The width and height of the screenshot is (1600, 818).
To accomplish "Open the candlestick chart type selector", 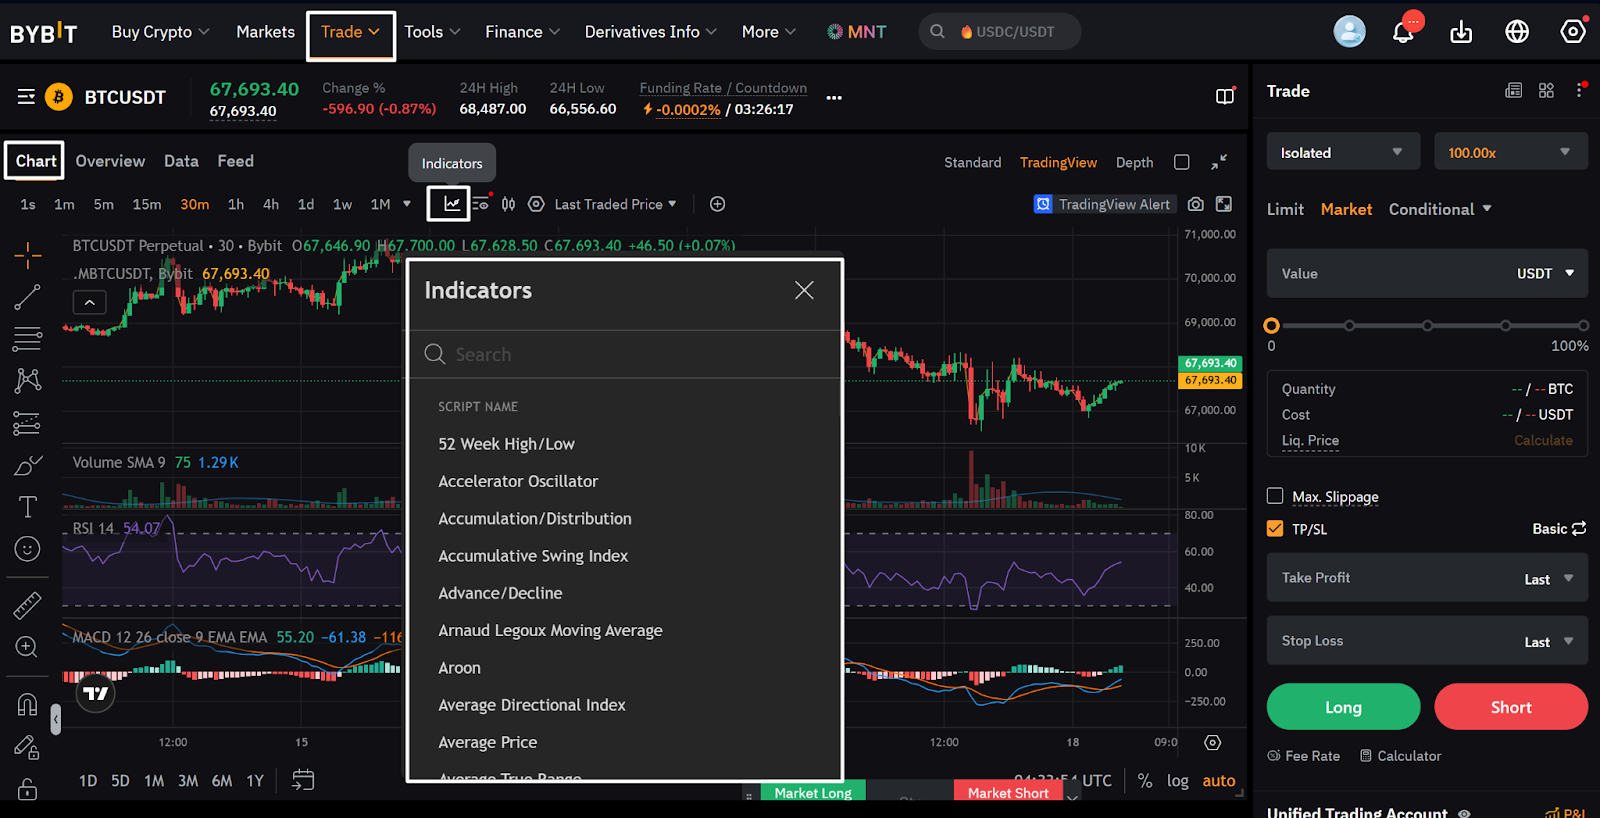I will 508,204.
